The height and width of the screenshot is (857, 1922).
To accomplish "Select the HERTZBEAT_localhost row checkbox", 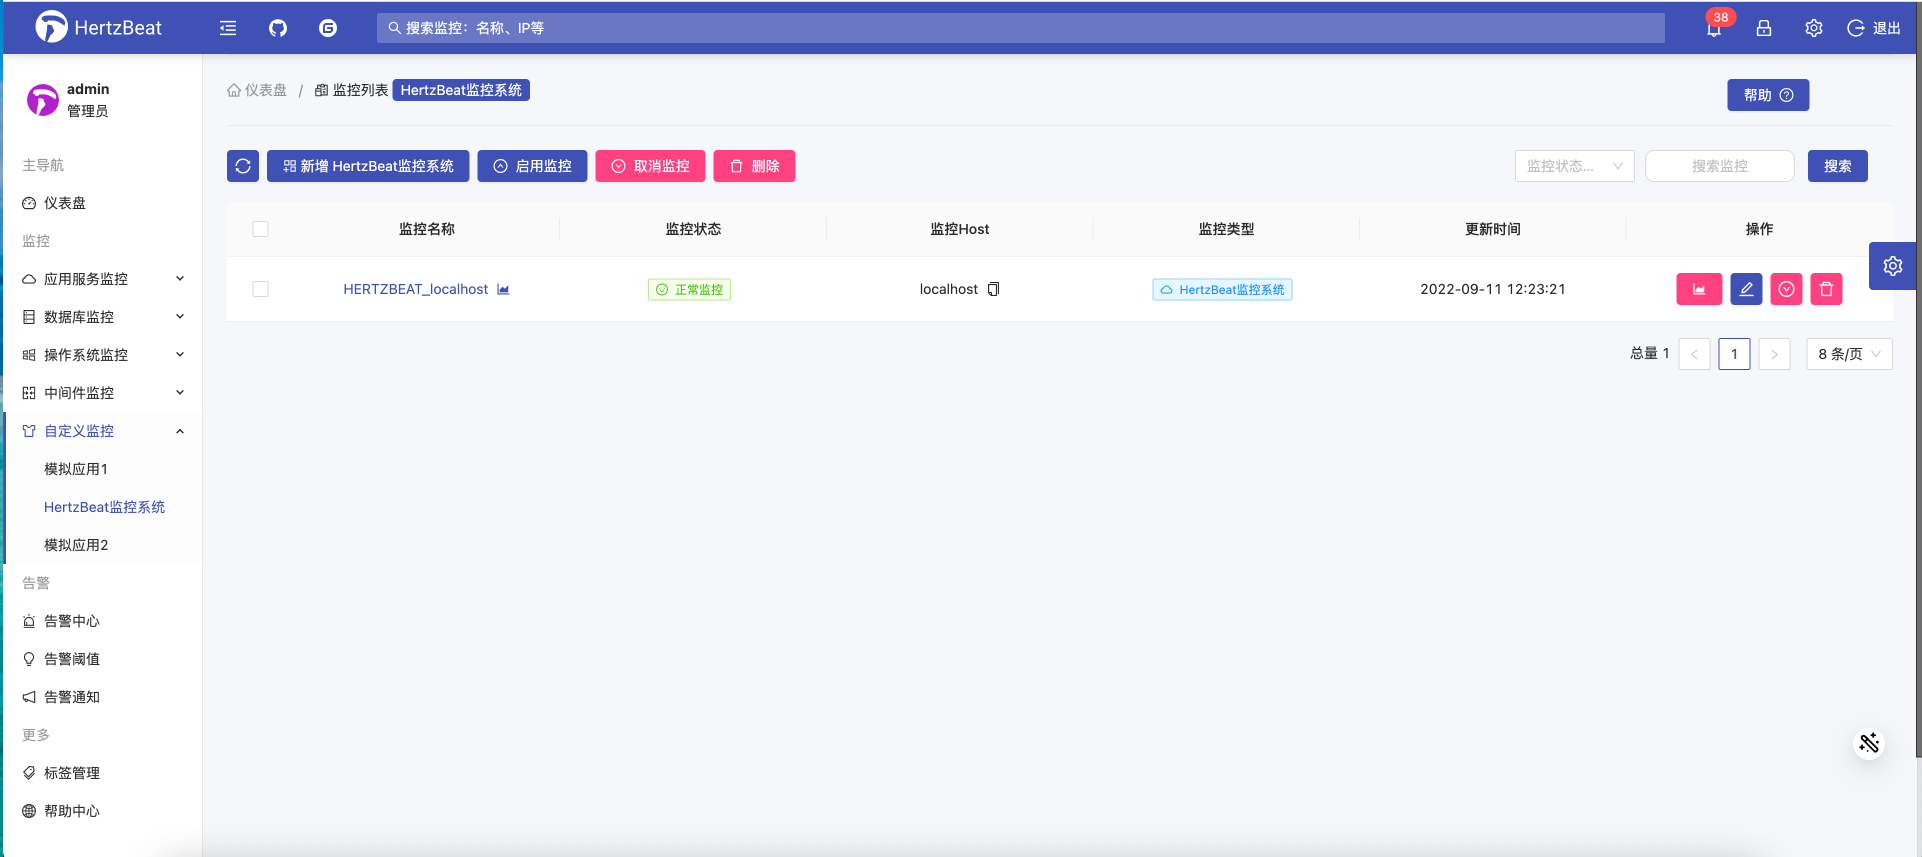I will tap(261, 289).
